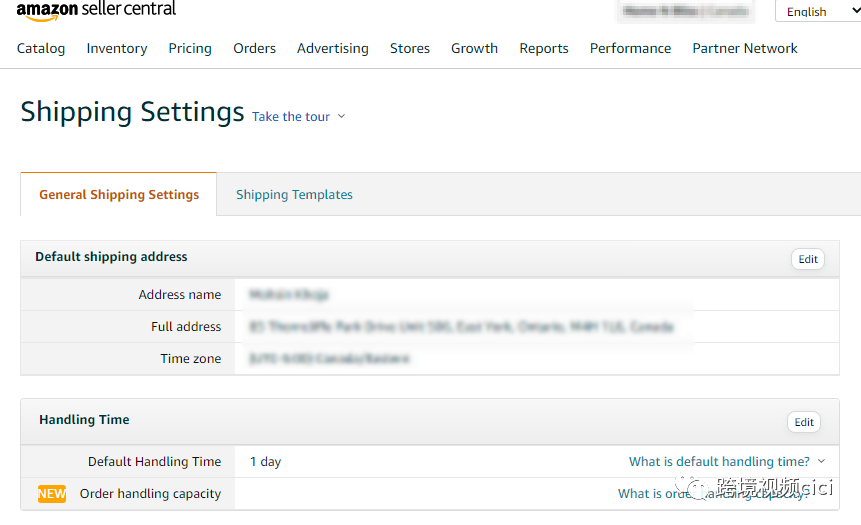
Task: Click the orange NEW badge icon
Action: pyautogui.click(x=52, y=494)
